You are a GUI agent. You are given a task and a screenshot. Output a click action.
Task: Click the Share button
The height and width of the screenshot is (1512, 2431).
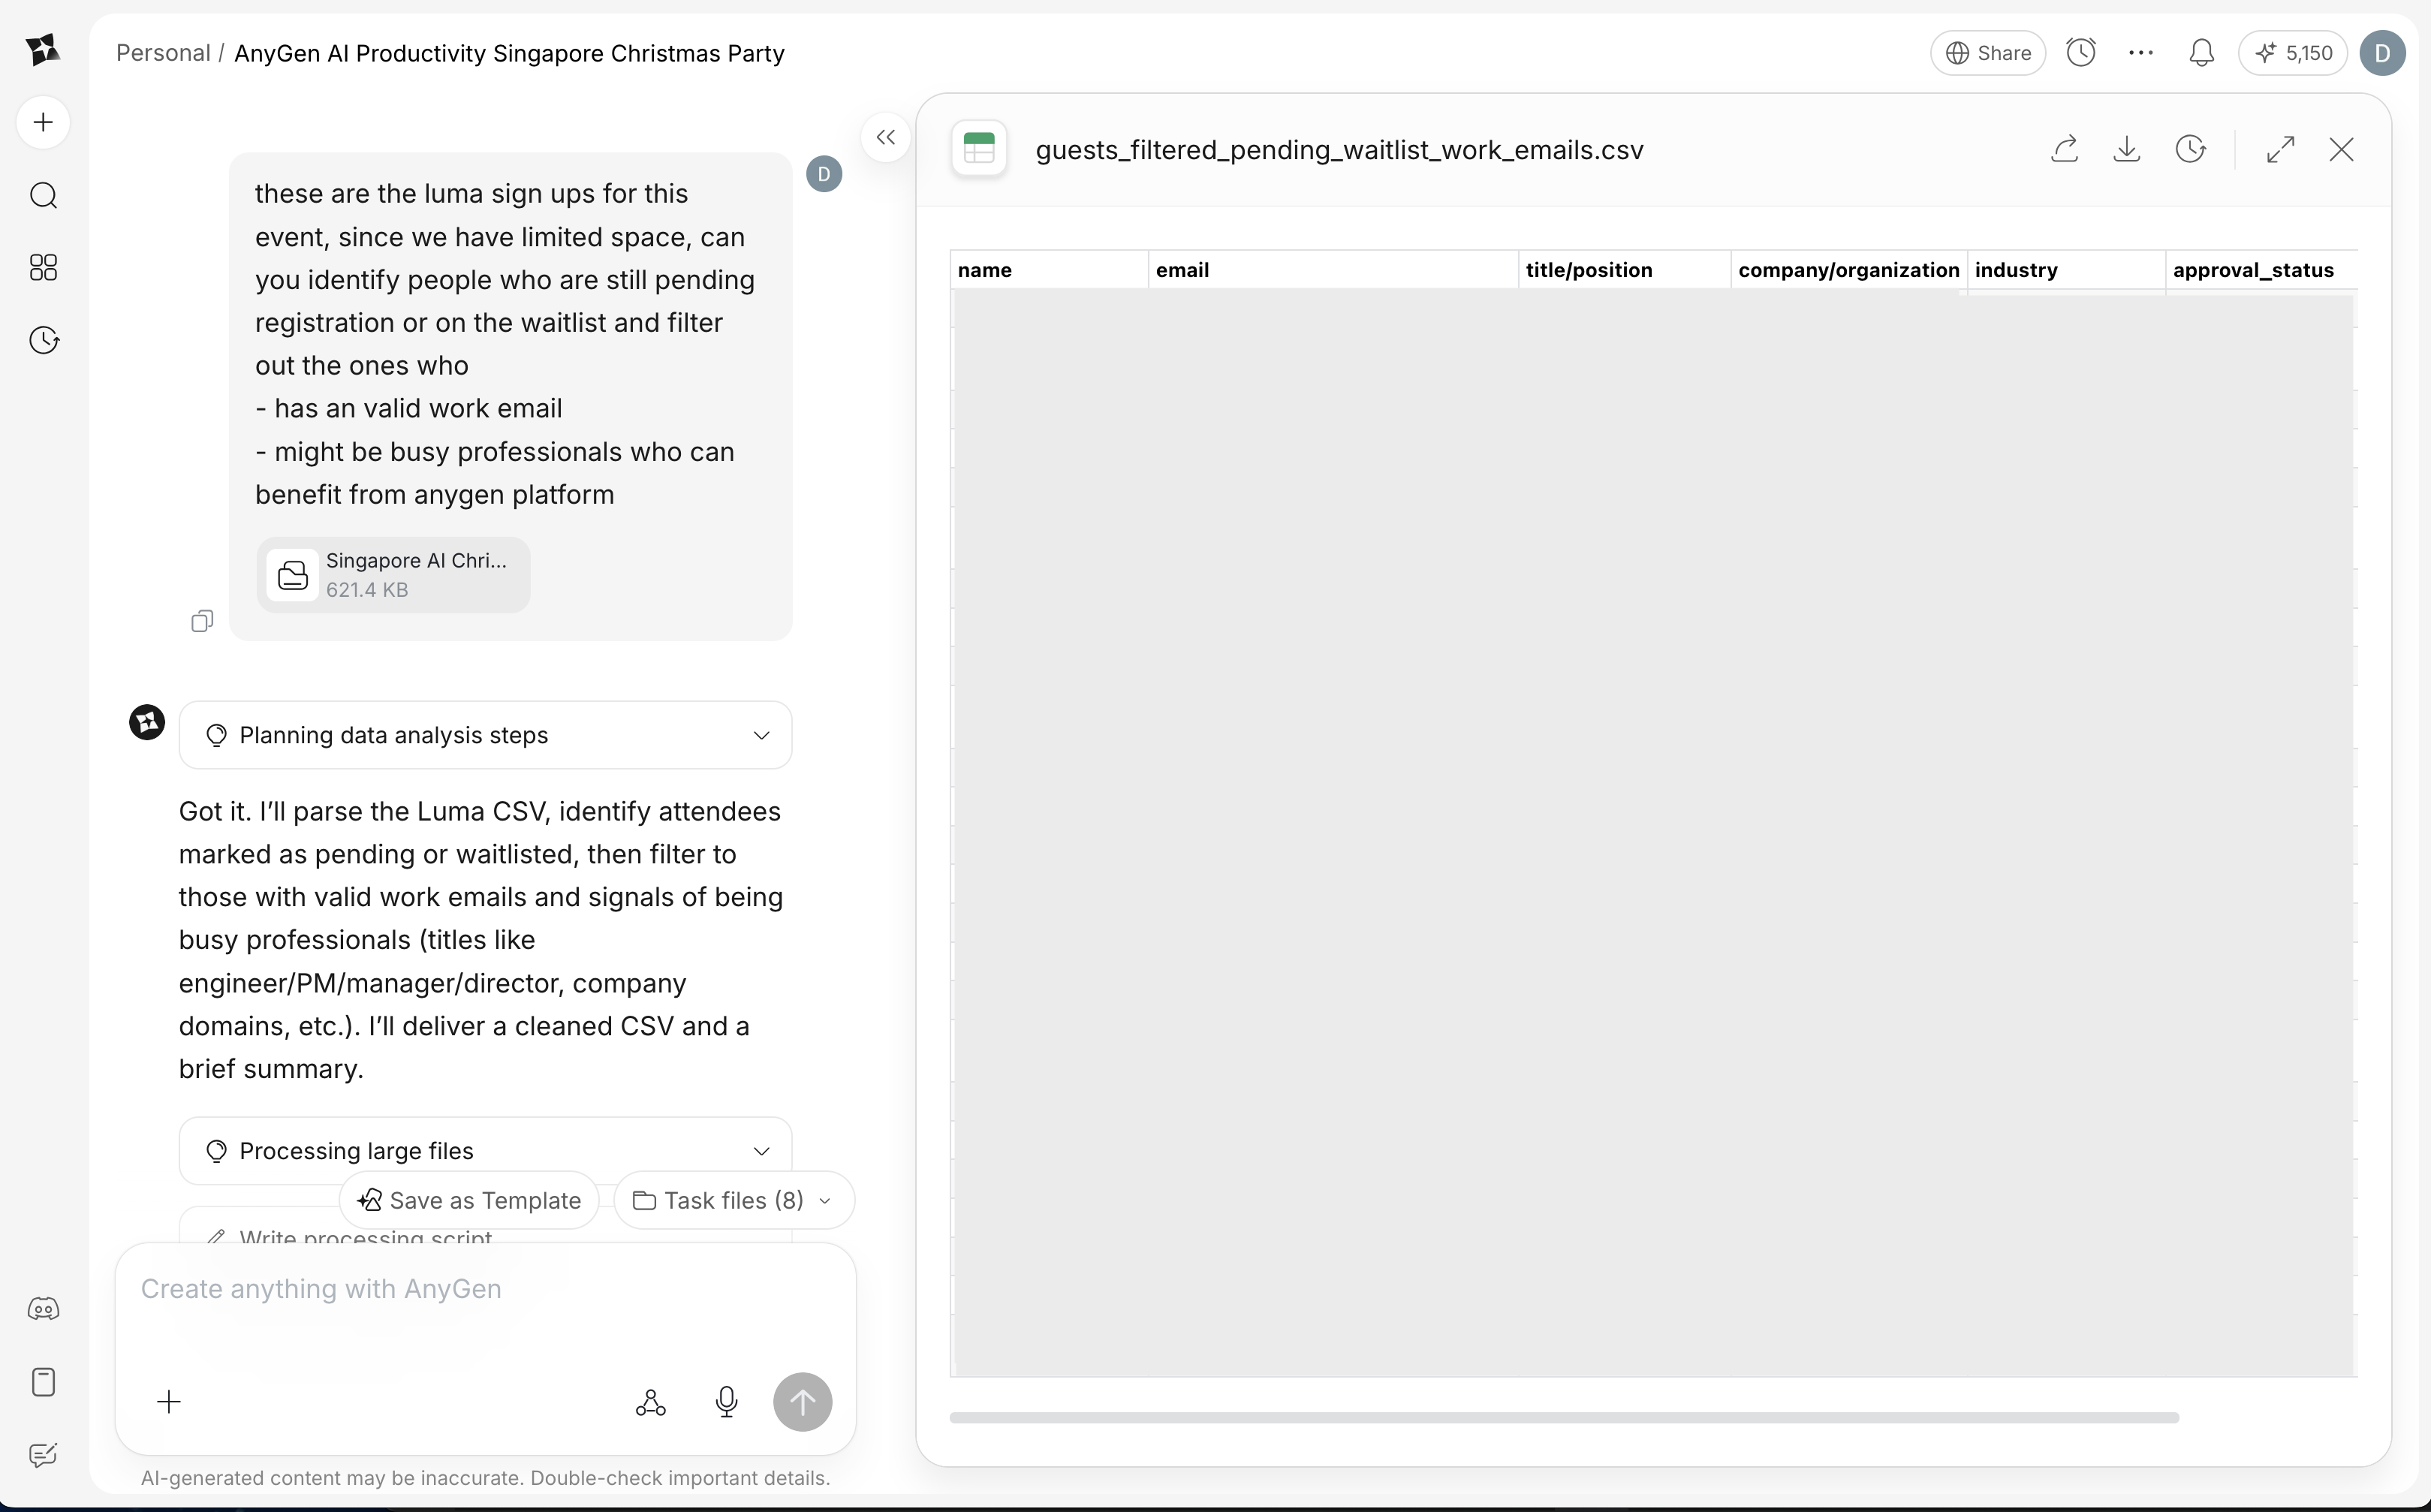1988,53
